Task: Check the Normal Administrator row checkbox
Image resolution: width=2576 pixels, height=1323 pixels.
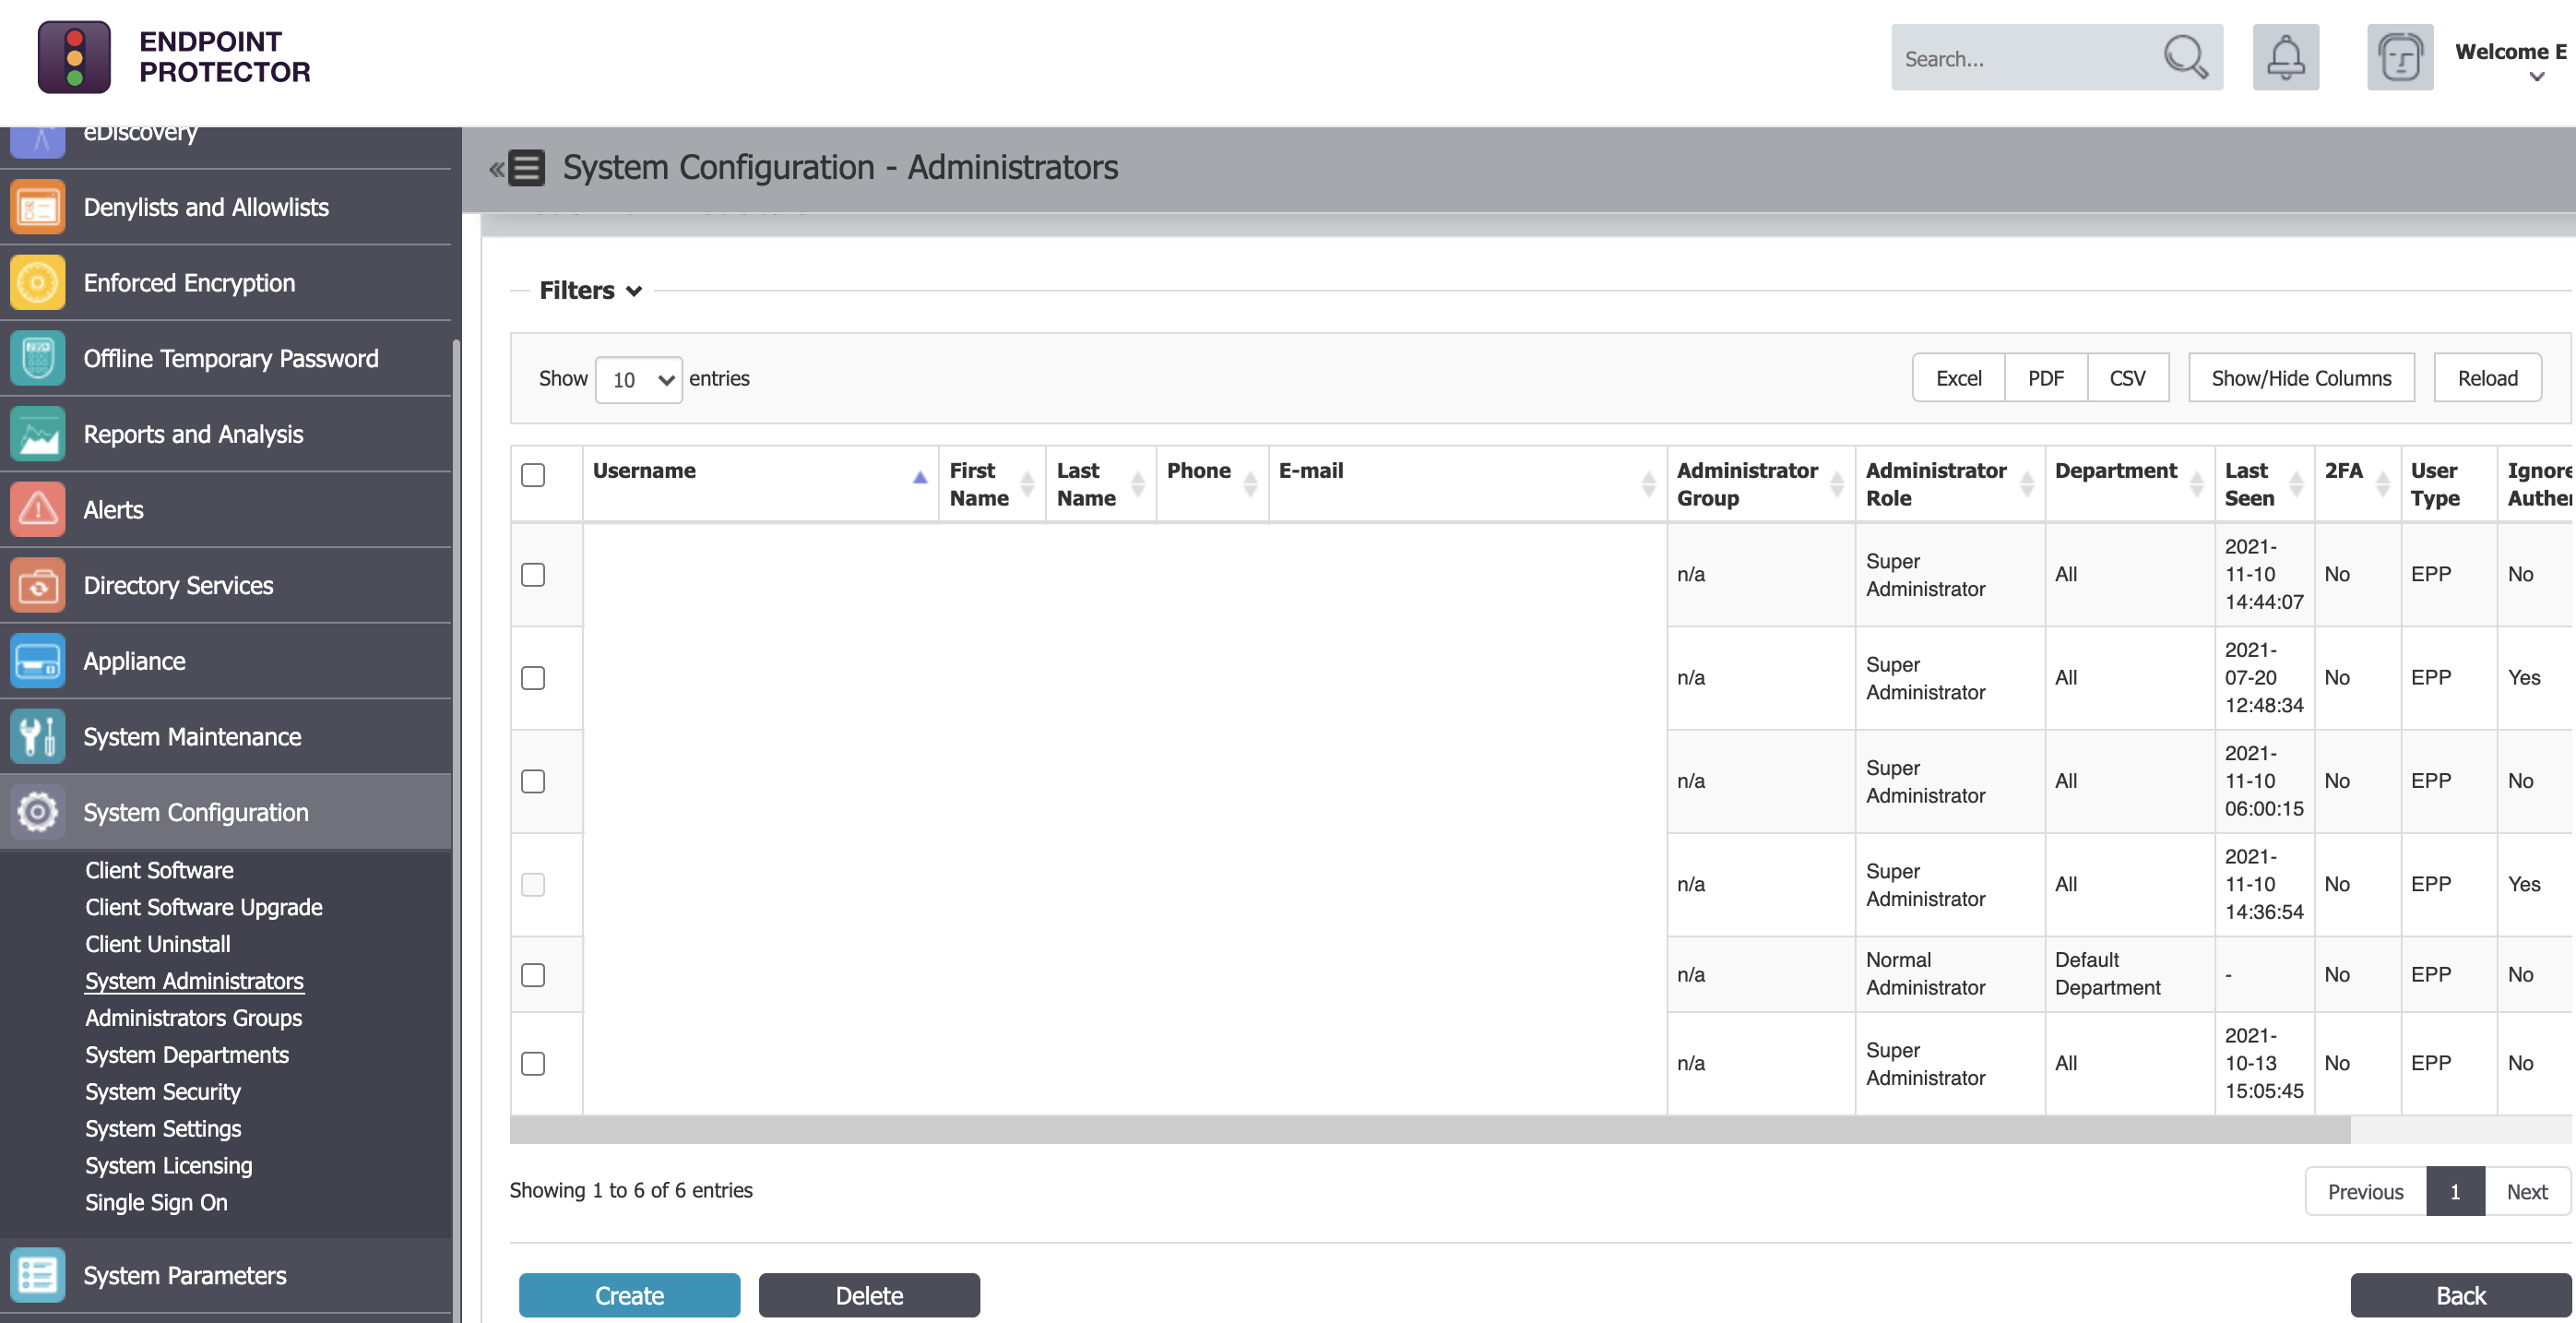Action: coord(533,974)
